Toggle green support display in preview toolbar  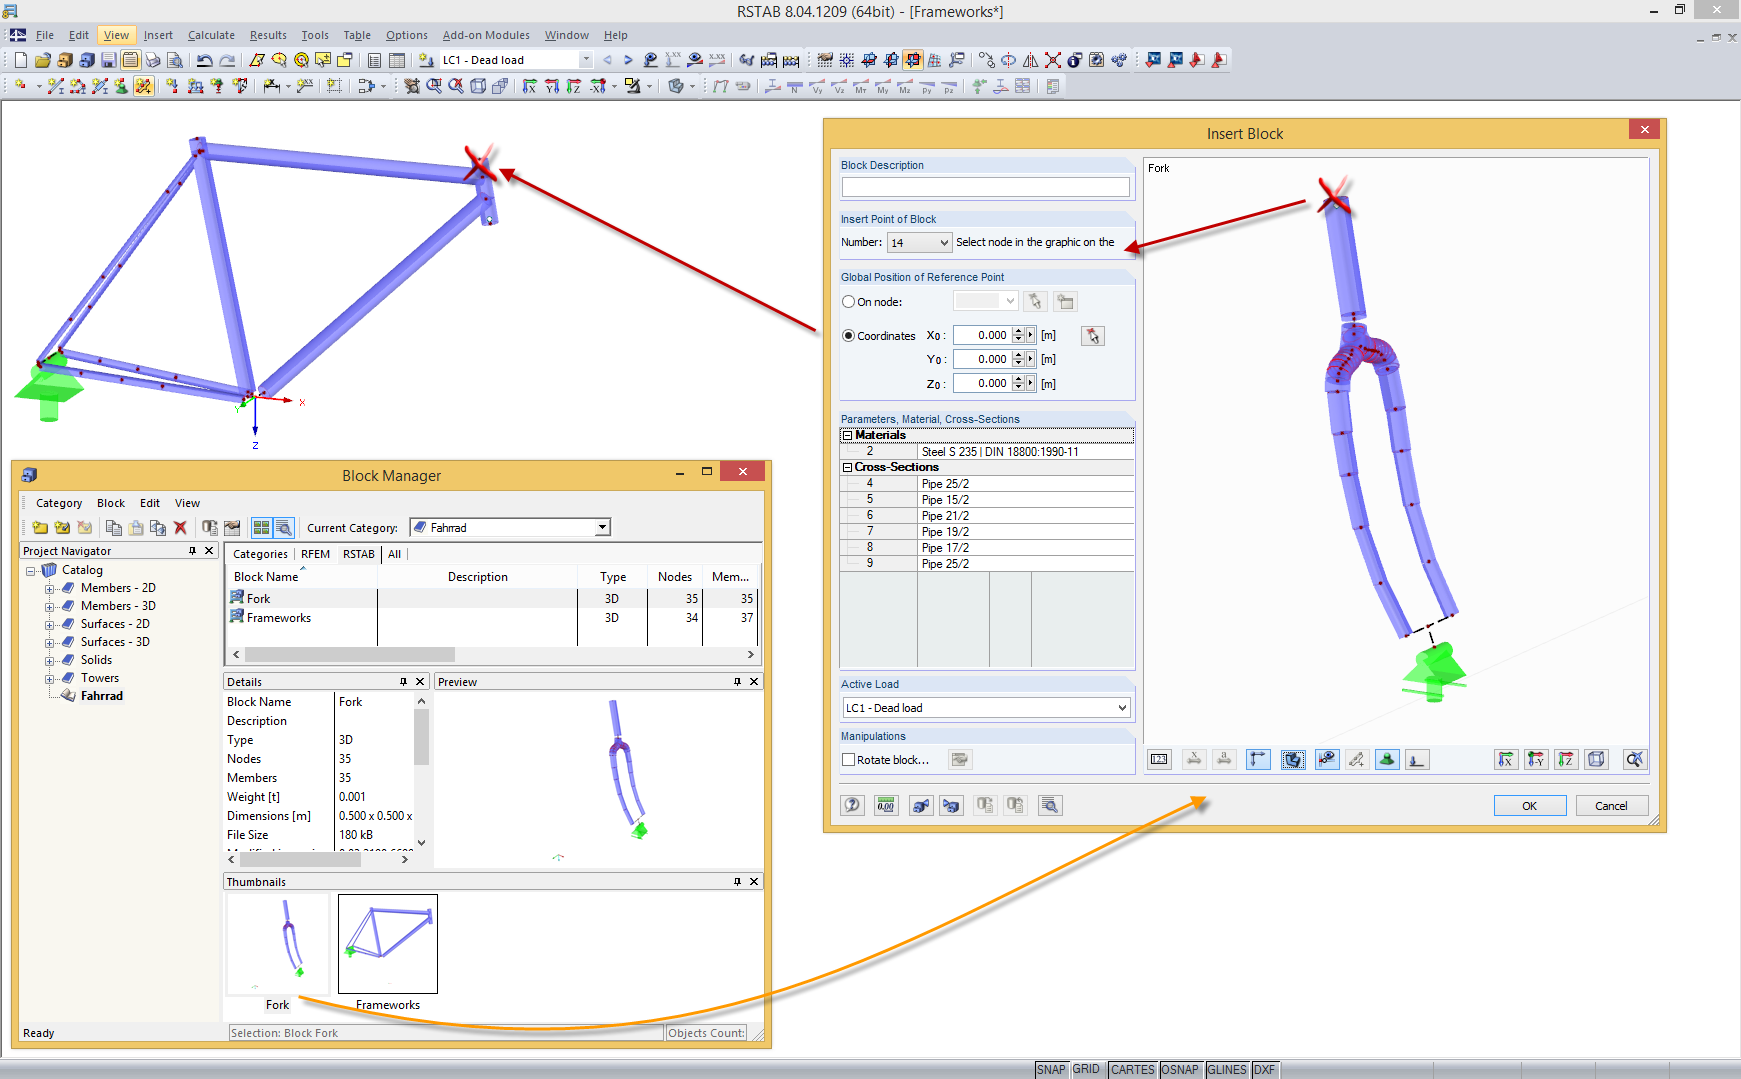[x=1387, y=759]
